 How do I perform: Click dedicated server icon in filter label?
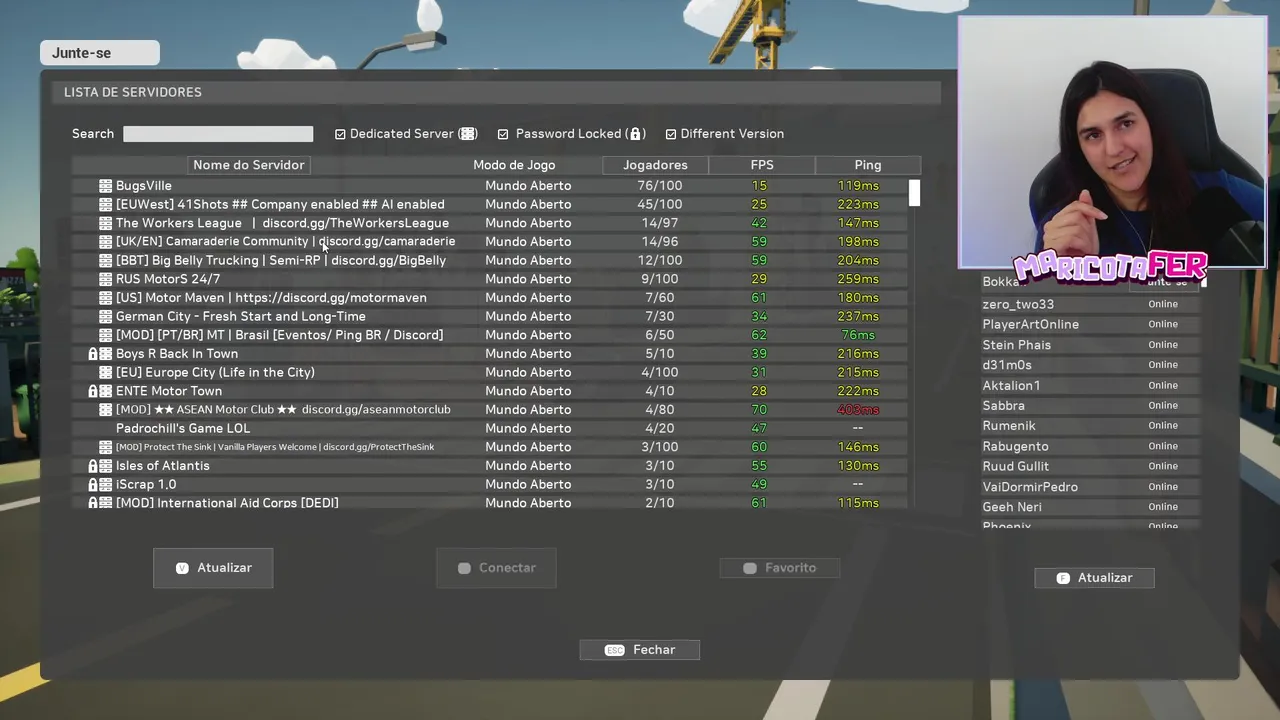pos(467,134)
